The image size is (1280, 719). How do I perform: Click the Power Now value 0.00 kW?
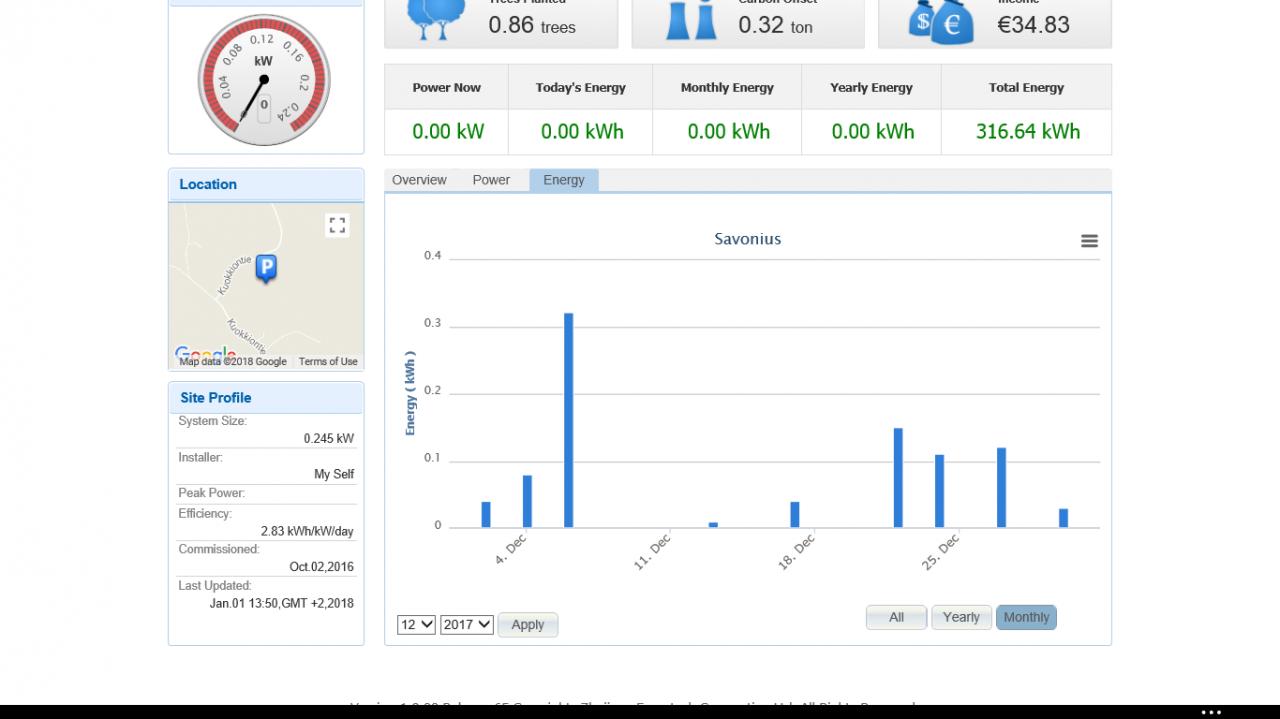coord(448,131)
